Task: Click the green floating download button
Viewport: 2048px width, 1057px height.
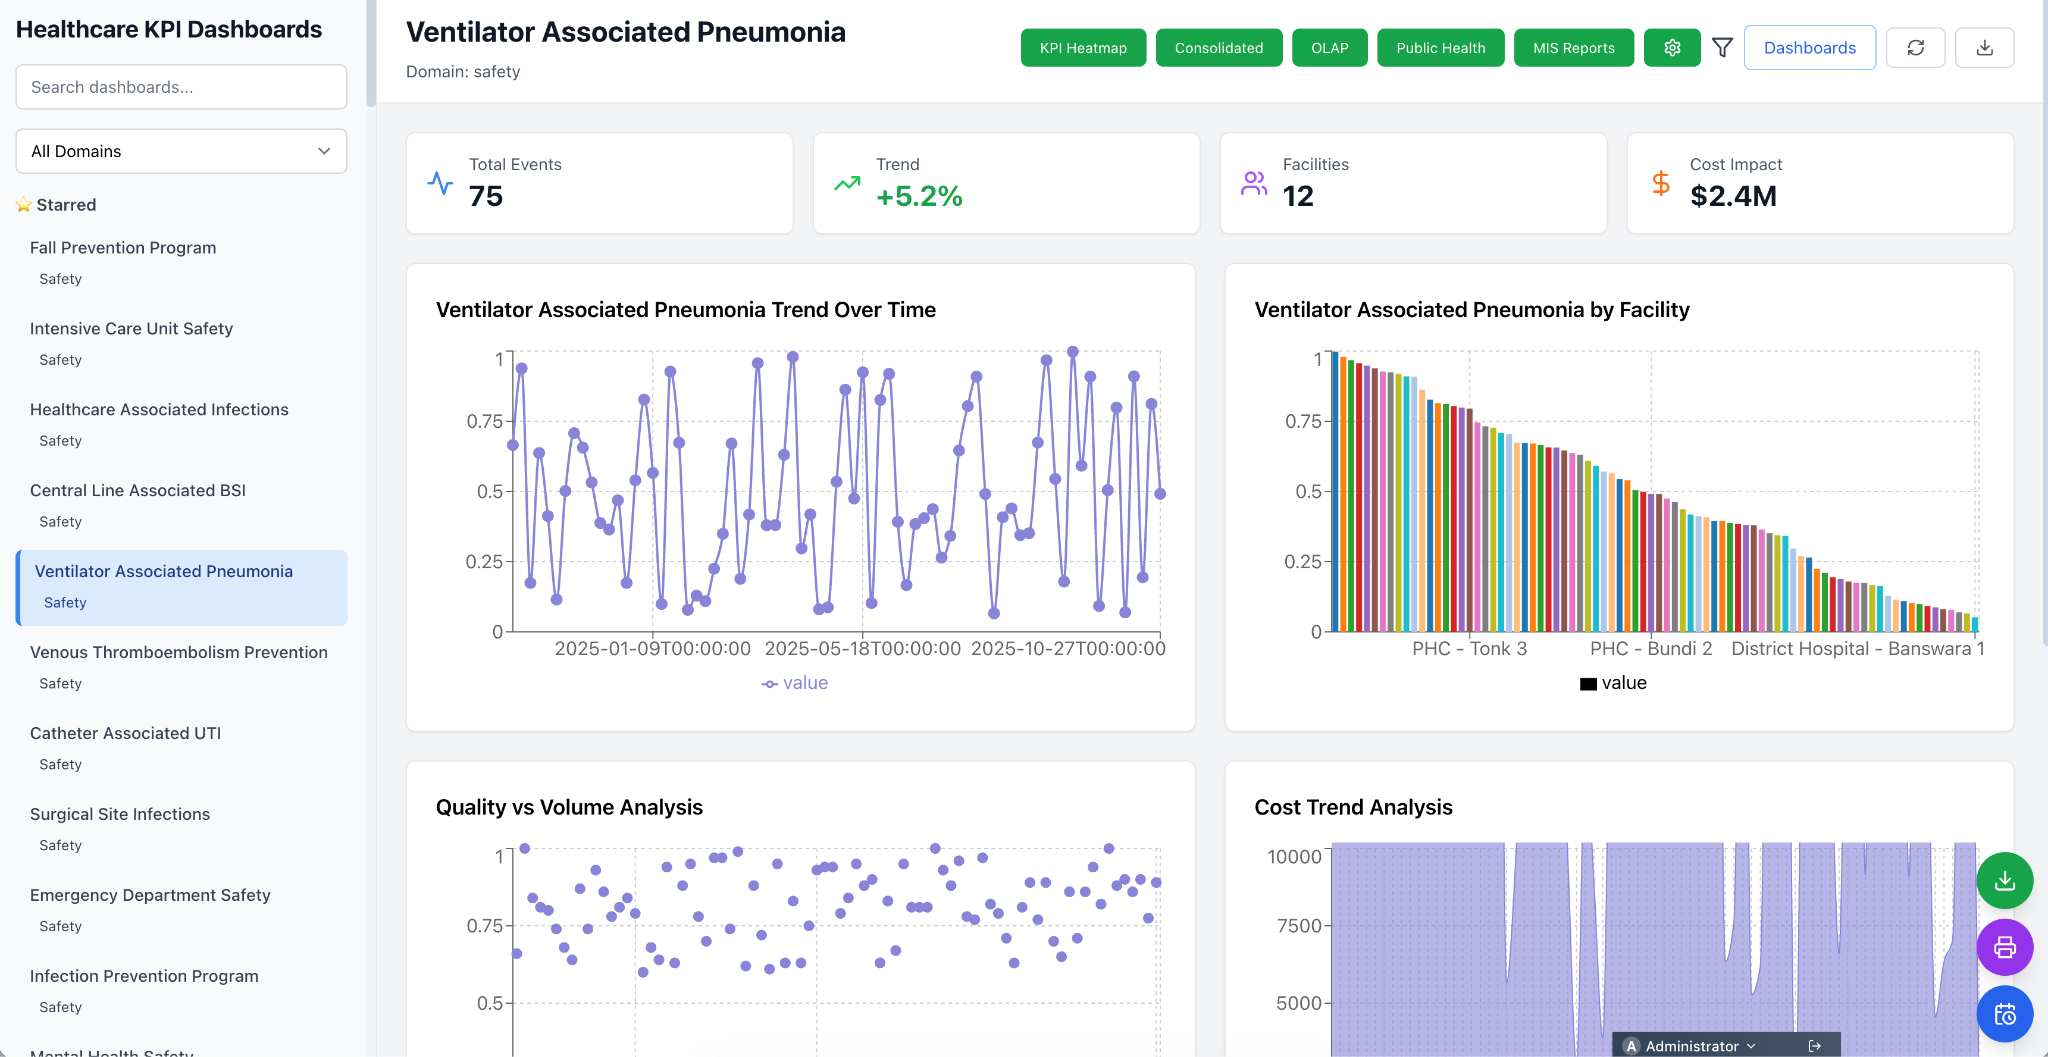Action: (x=2005, y=880)
